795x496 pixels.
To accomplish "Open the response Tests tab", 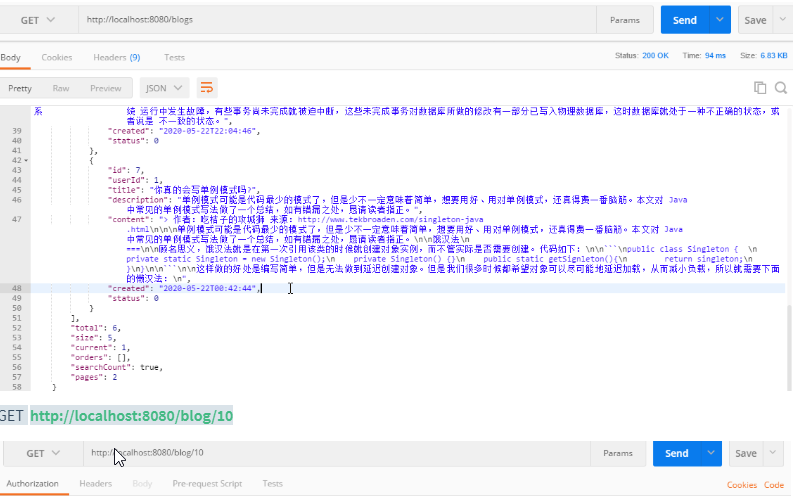I will click(174, 57).
